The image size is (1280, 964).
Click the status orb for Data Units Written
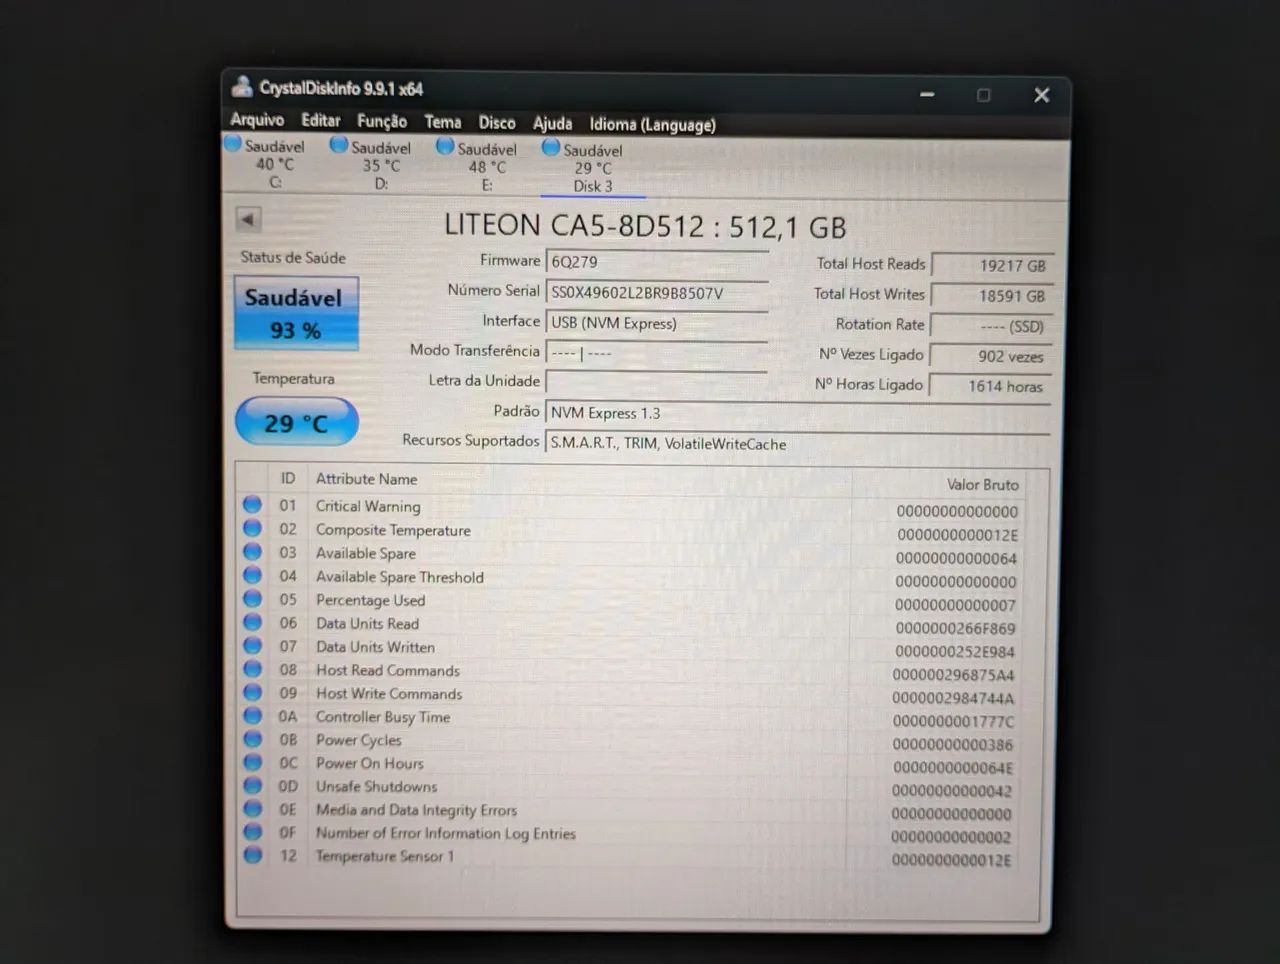coord(252,646)
